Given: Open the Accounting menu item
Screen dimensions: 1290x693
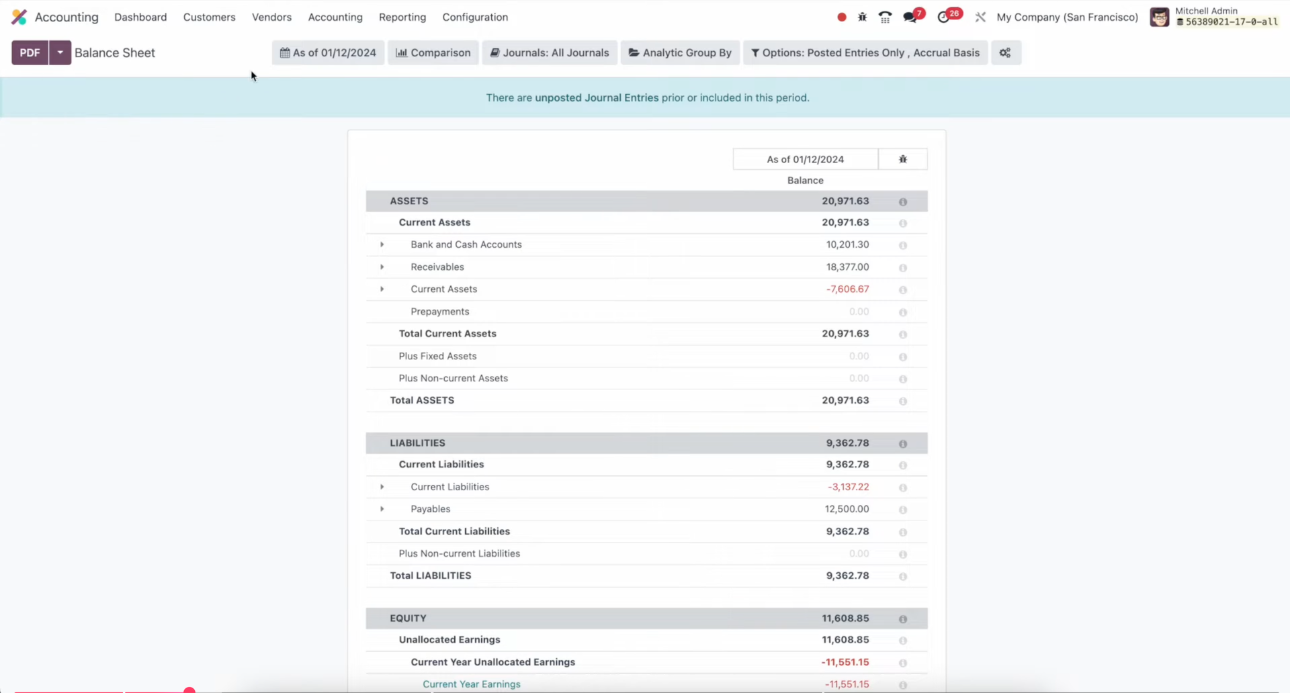Looking at the screenshot, I should click(x=335, y=17).
